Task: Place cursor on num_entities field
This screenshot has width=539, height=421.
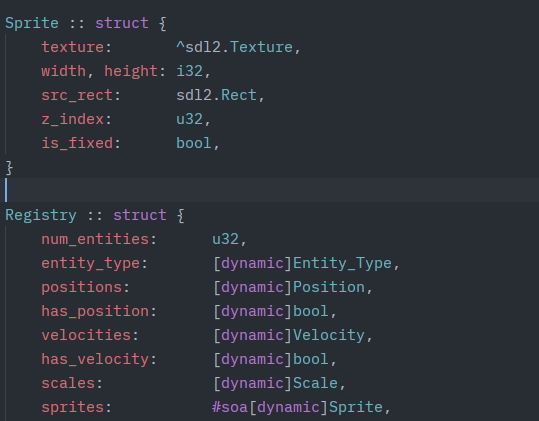Action: pyautogui.click(x=95, y=239)
